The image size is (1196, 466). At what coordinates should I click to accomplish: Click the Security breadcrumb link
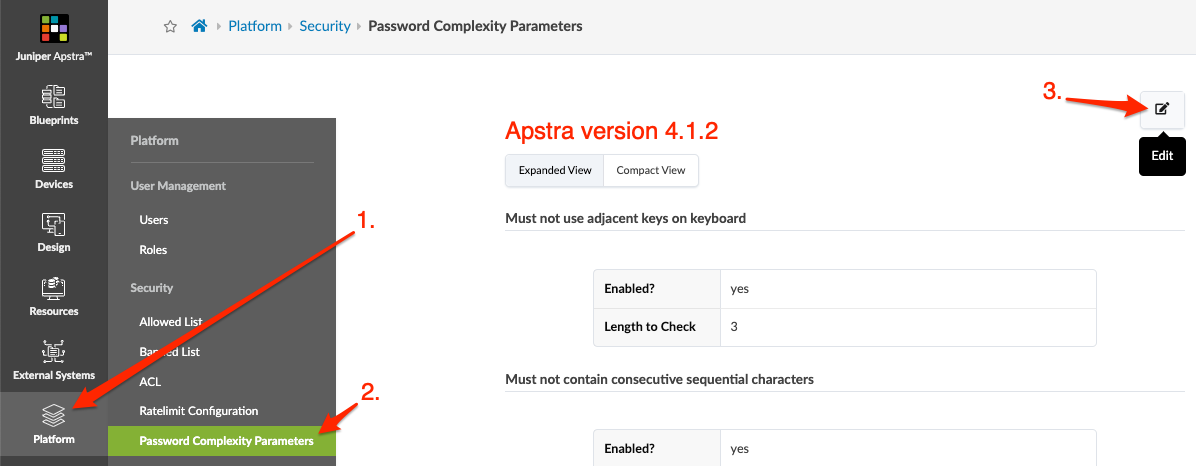[x=325, y=26]
